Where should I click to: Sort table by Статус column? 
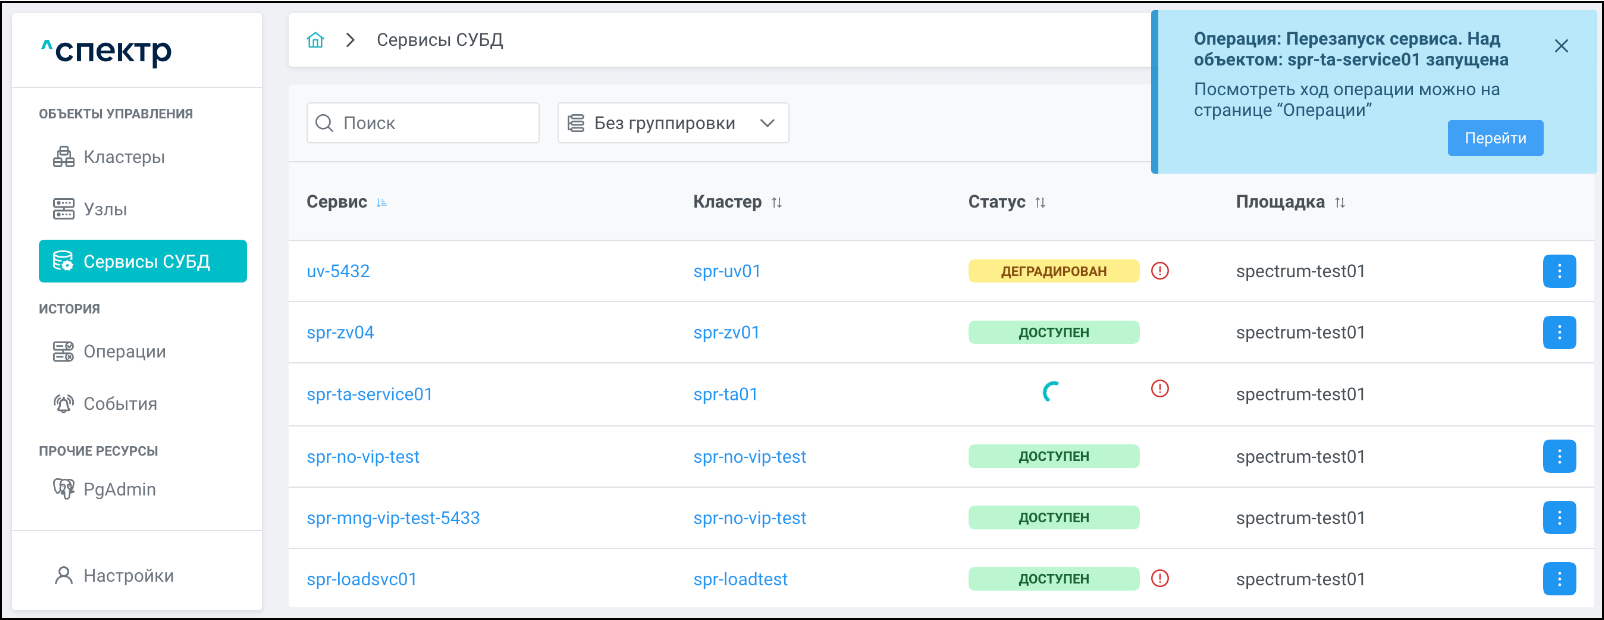(x=1040, y=203)
